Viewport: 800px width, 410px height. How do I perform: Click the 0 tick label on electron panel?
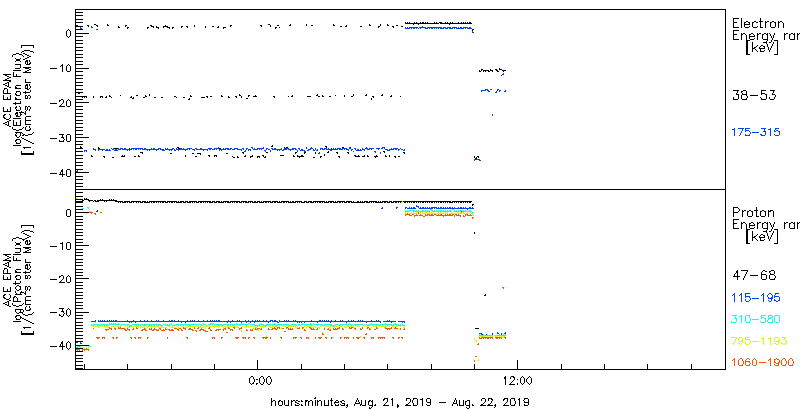click(x=68, y=34)
